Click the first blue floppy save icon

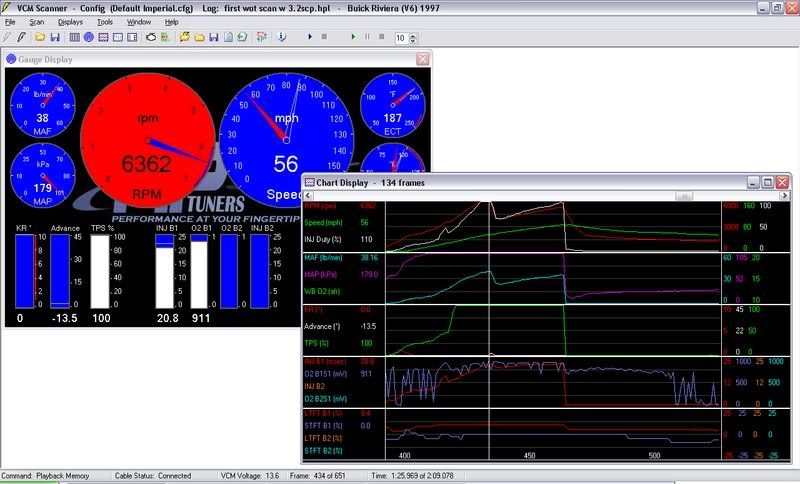click(55, 37)
